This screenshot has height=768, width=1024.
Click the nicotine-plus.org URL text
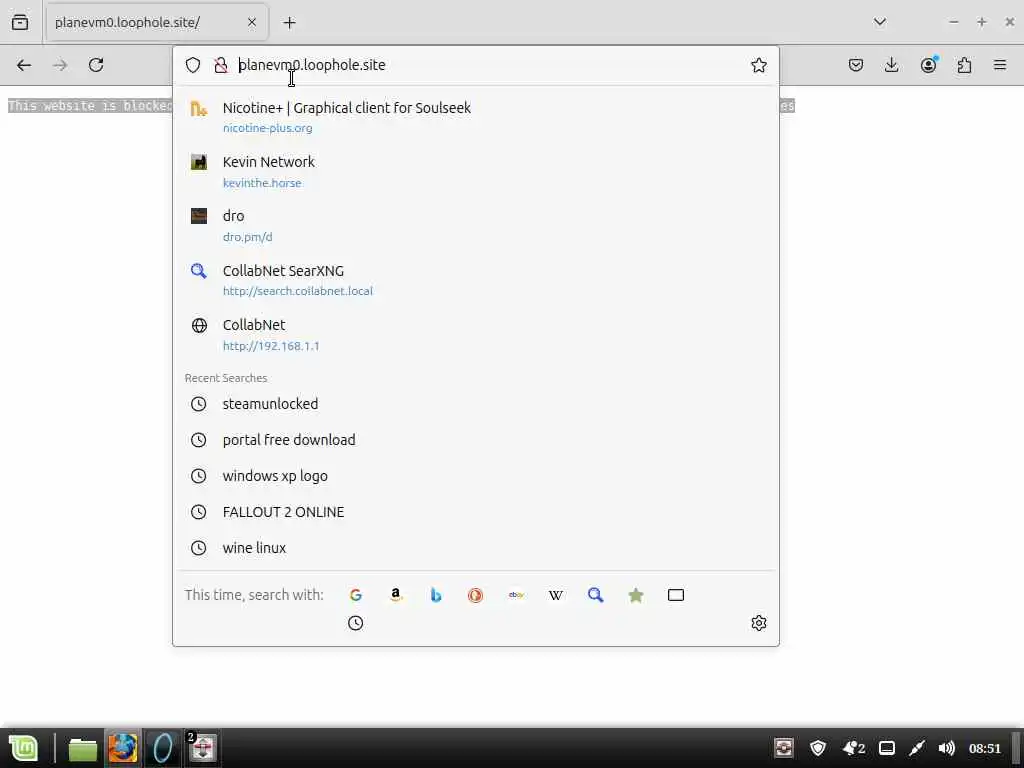(x=268, y=128)
